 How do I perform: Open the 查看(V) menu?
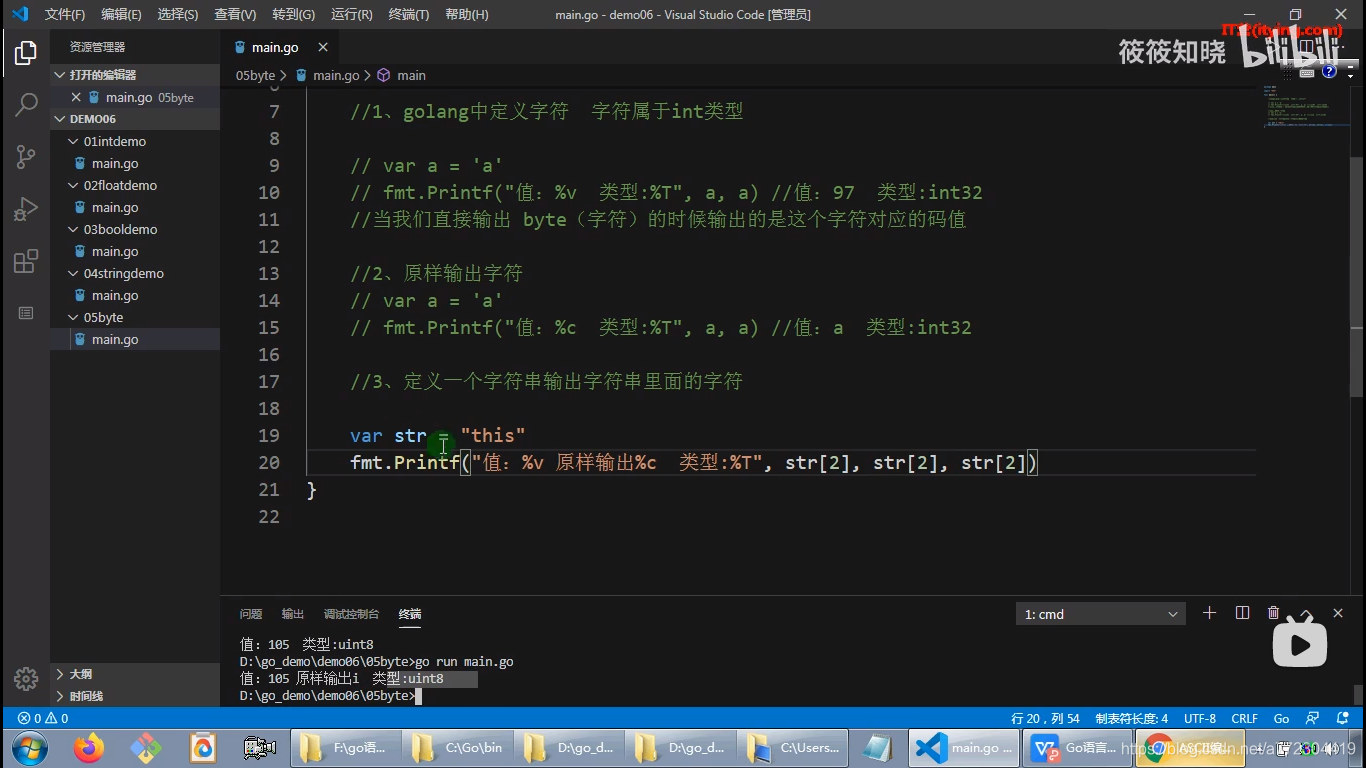pyautogui.click(x=235, y=14)
